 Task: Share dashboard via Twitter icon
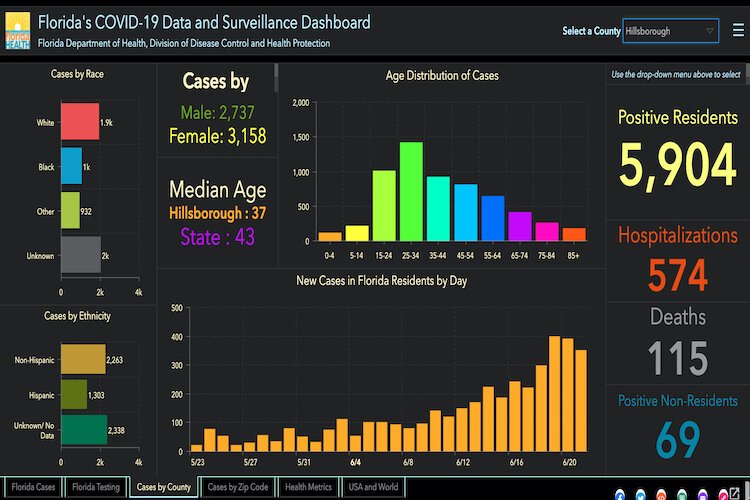click(x=640, y=494)
